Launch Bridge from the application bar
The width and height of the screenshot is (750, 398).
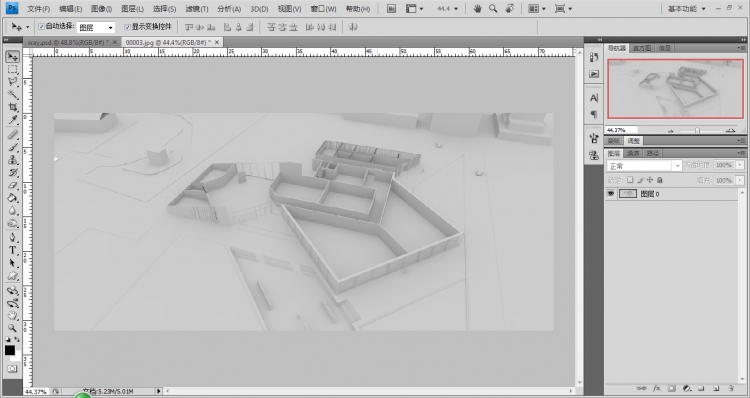[x=391, y=9]
